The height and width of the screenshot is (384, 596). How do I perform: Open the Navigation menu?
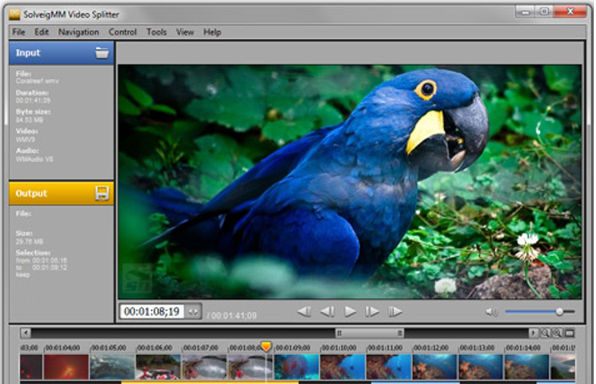tap(78, 32)
